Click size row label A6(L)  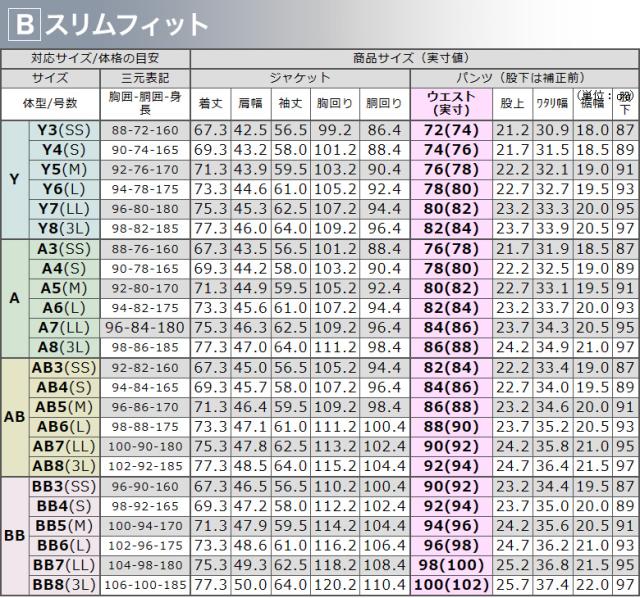pyautogui.click(x=64, y=308)
